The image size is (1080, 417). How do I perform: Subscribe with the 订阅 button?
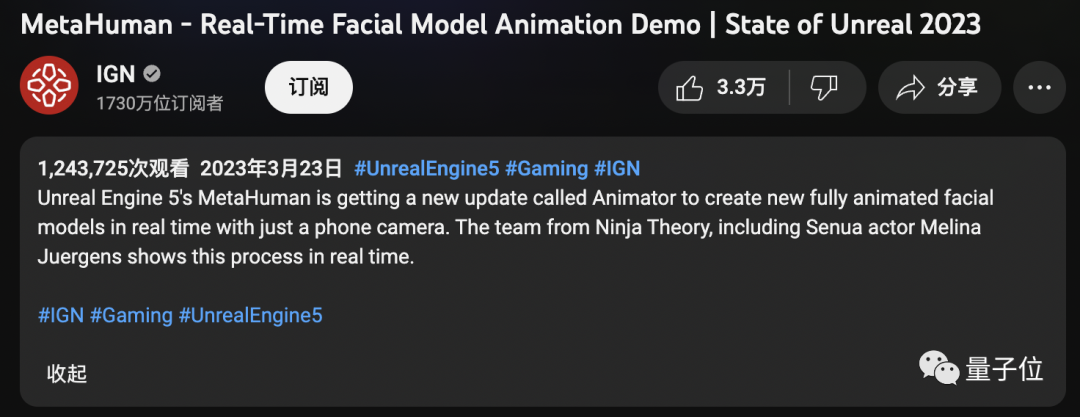(x=309, y=87)
